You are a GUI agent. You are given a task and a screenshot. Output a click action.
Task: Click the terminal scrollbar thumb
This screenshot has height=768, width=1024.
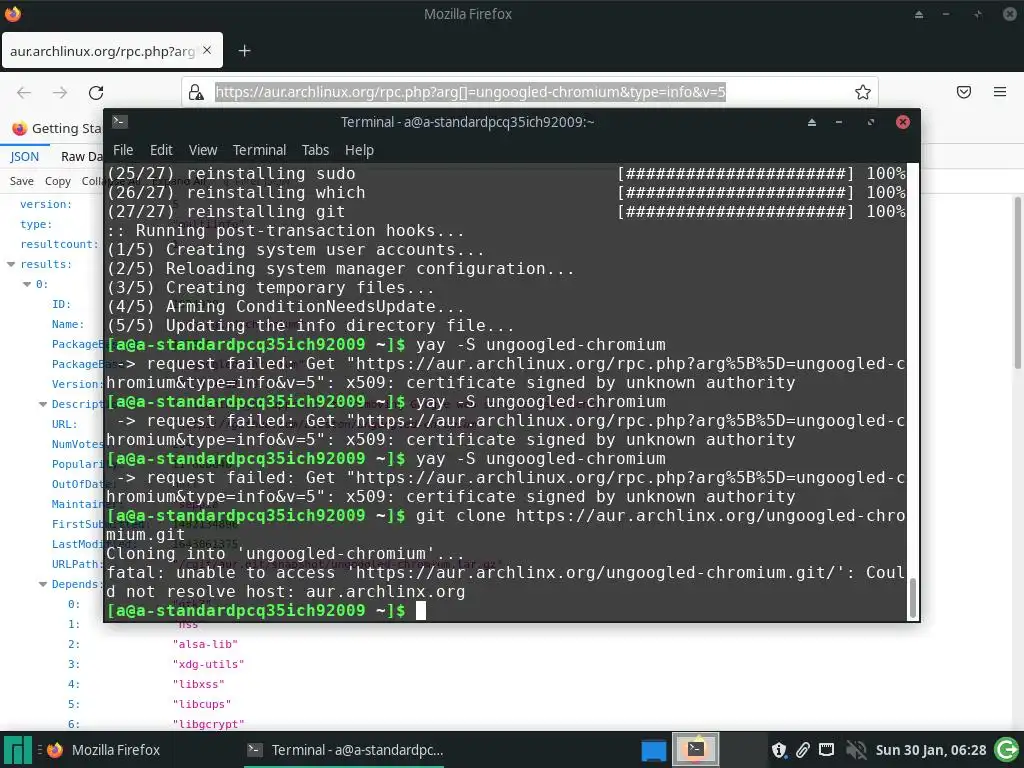pyautogui.click(x=912, y=598)
